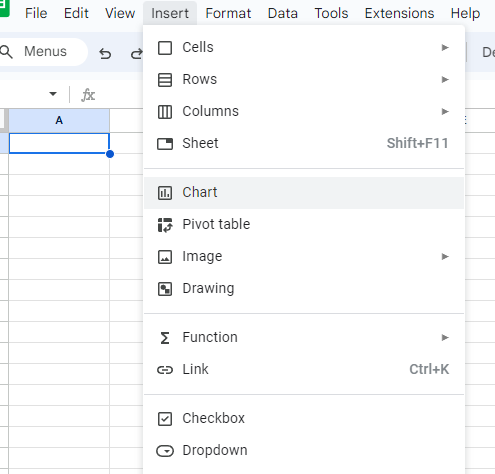This screenshot has width=495, height=474.
Task: Click the checkbox icon beside Checkbox
Action: [165, 419]
